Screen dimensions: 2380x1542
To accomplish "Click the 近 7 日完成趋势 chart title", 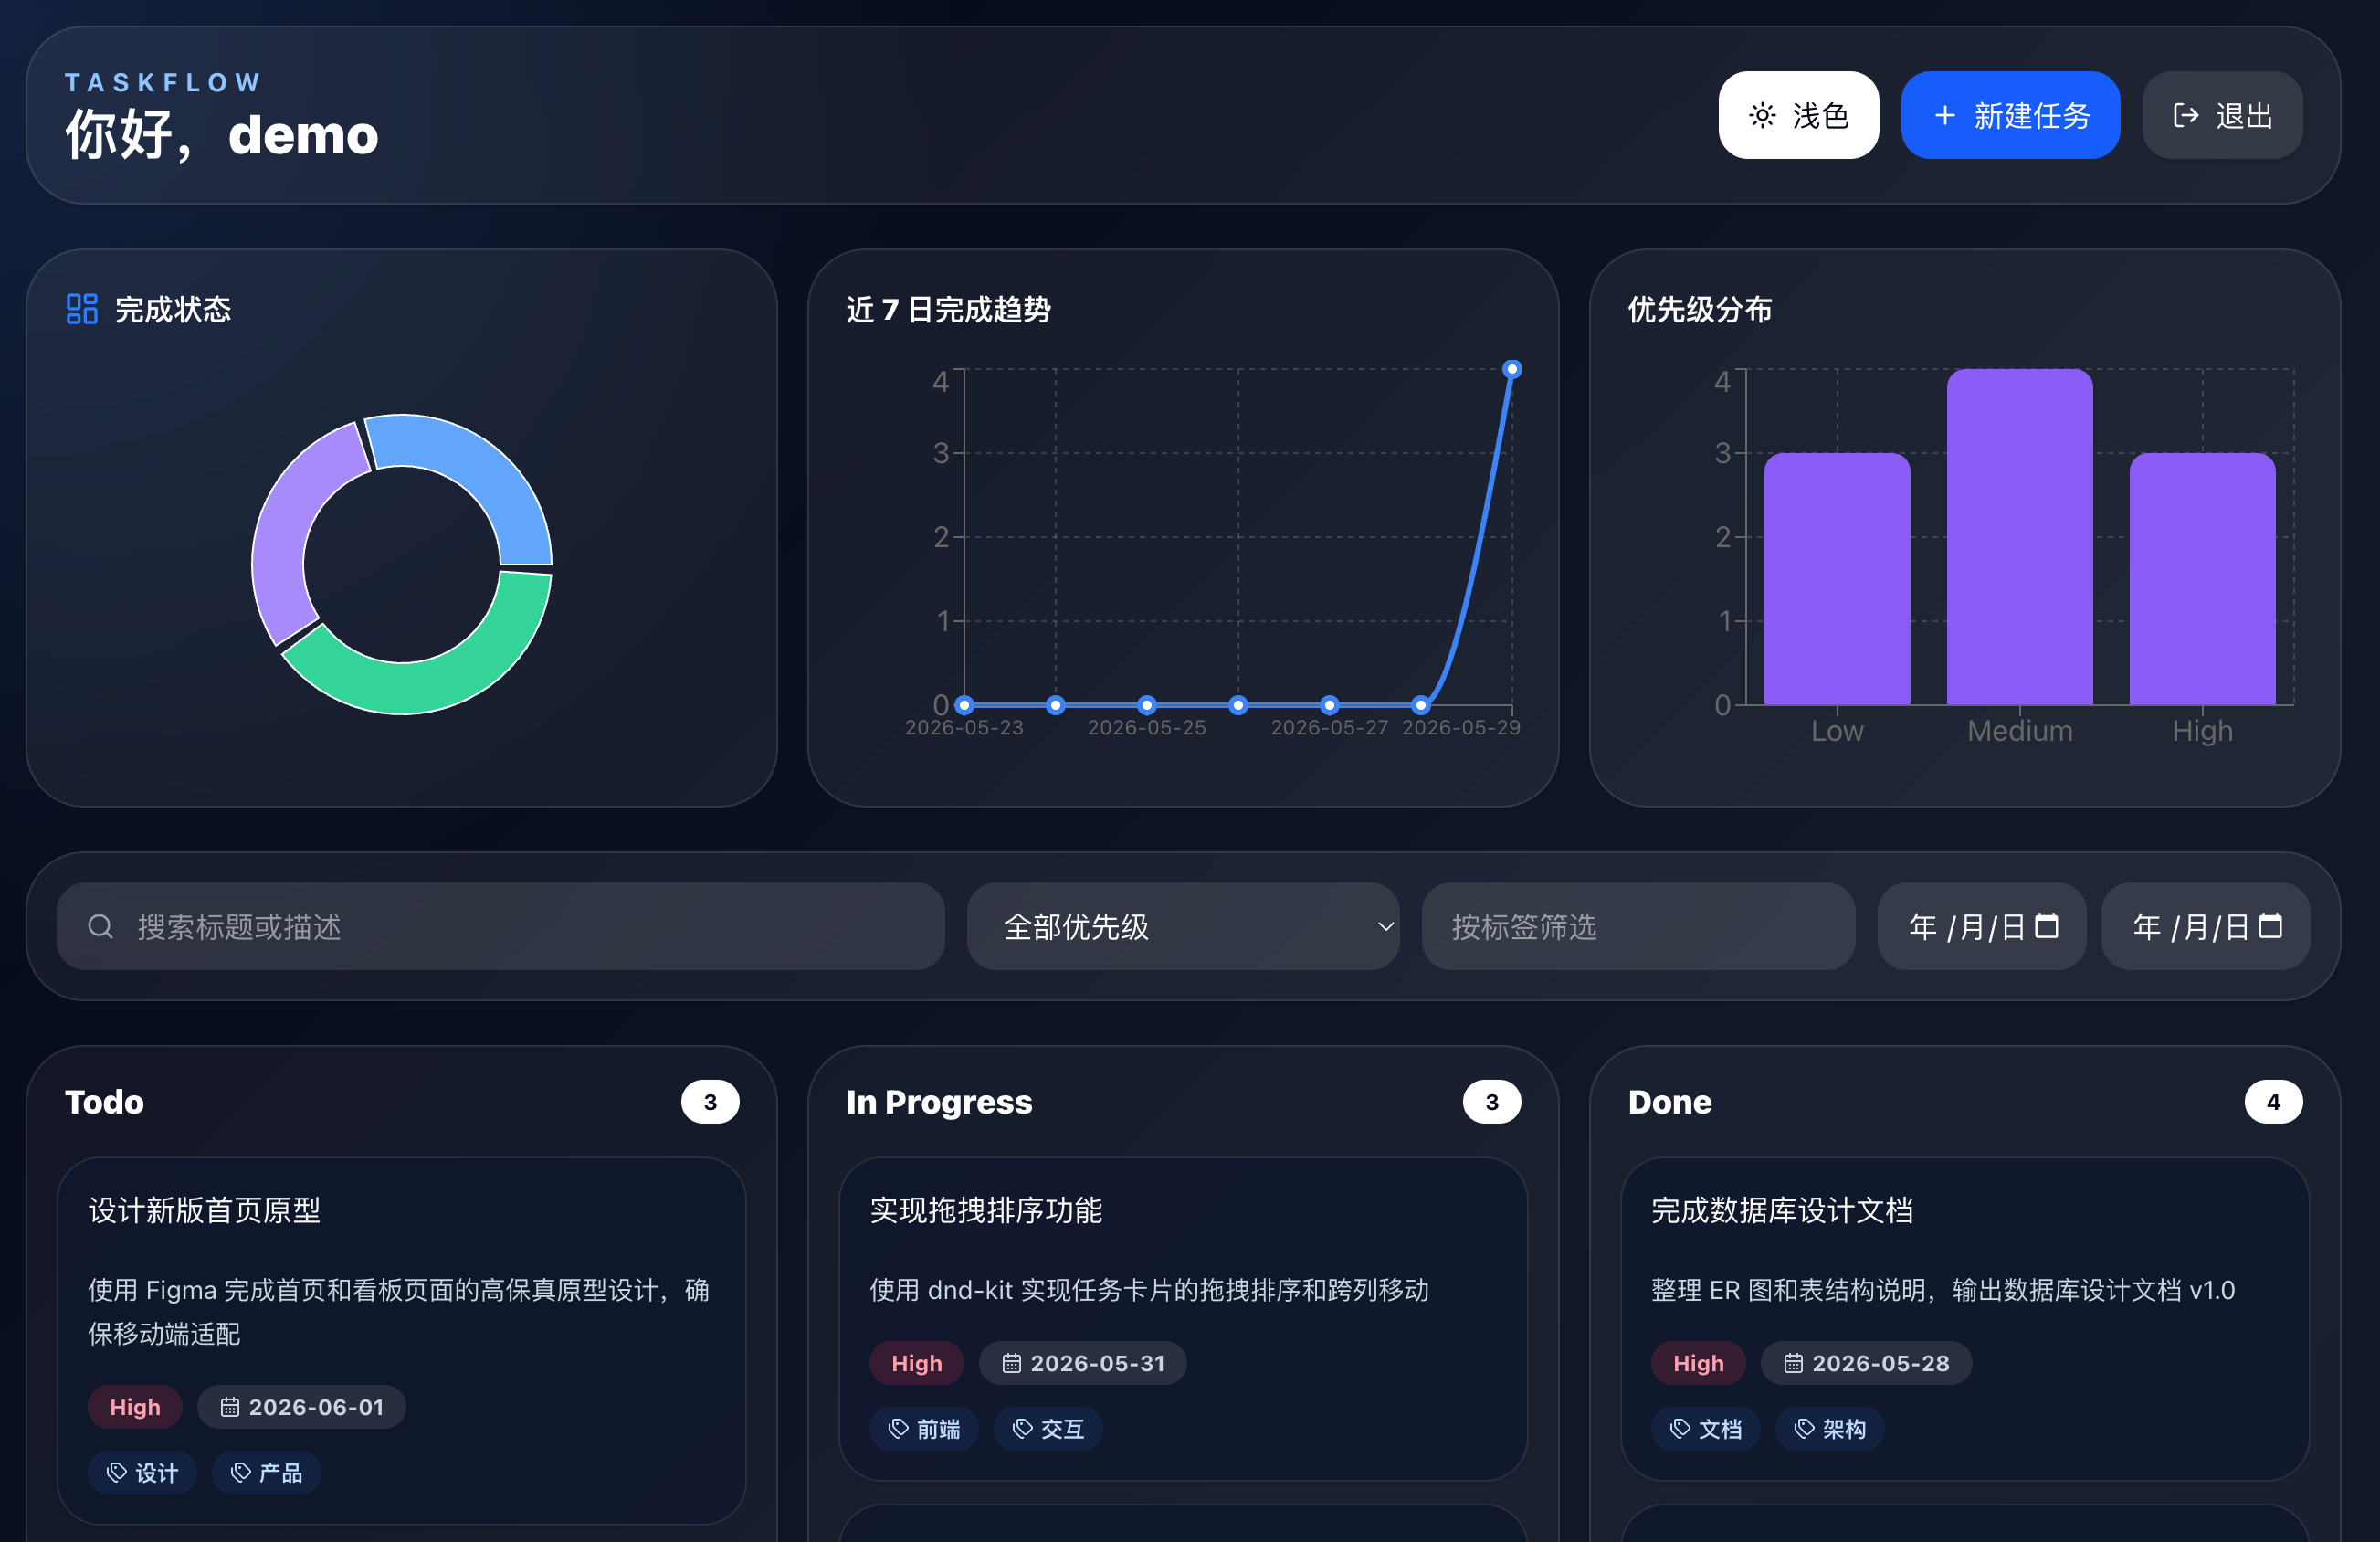I will (948, 309).
